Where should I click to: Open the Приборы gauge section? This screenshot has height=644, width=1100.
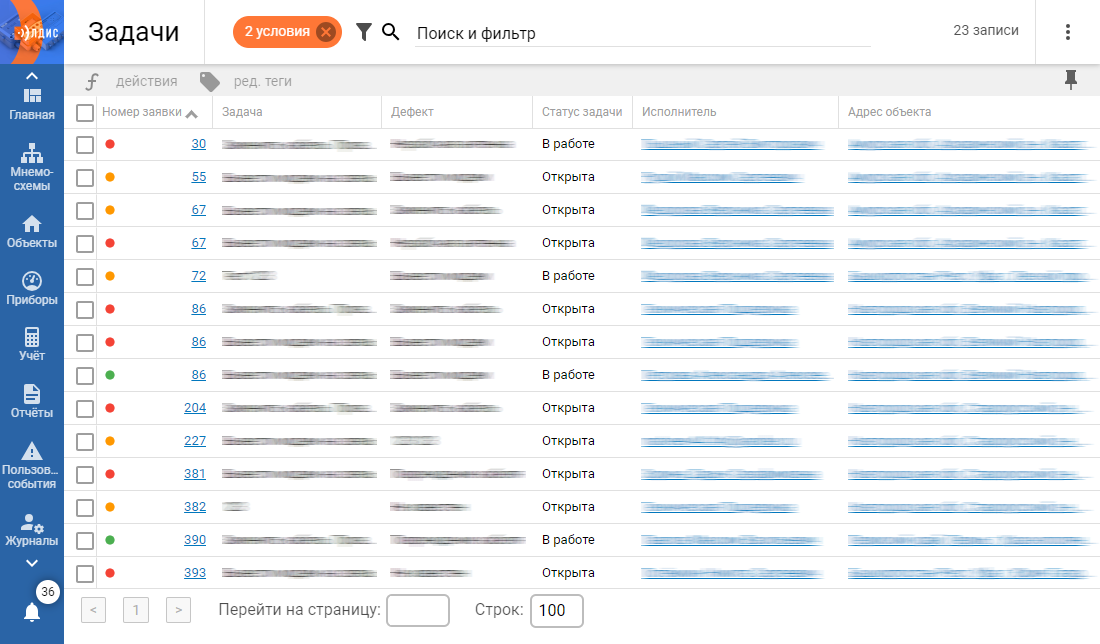tap(32, 289)
